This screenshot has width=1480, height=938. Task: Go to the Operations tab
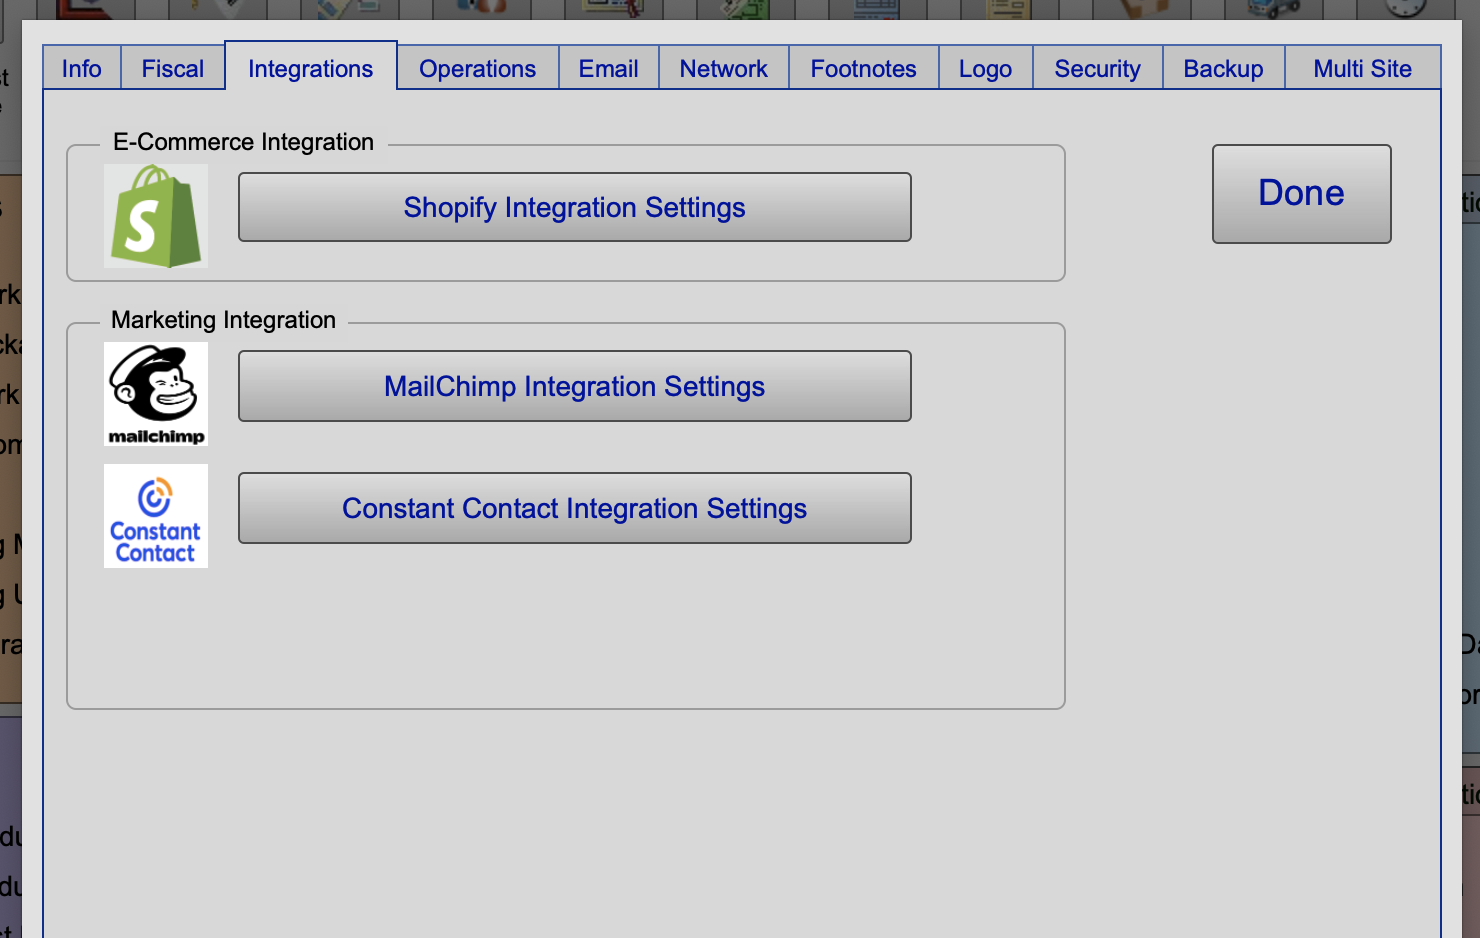[x=478, y=69]
